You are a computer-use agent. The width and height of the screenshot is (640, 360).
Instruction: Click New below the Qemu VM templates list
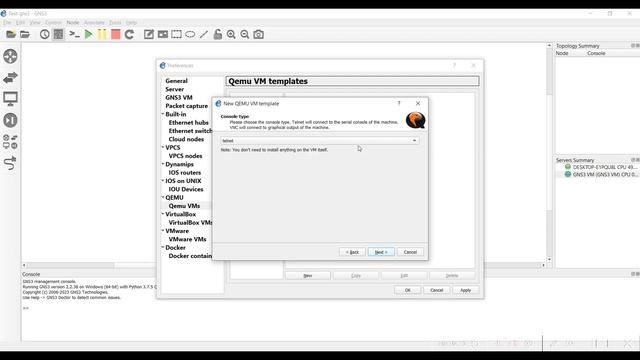[308, 276]
